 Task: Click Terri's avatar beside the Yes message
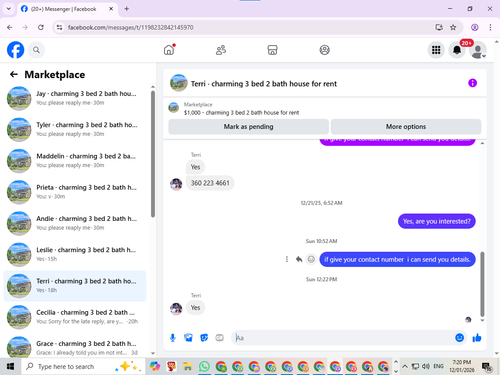click(x=176, y=309)
